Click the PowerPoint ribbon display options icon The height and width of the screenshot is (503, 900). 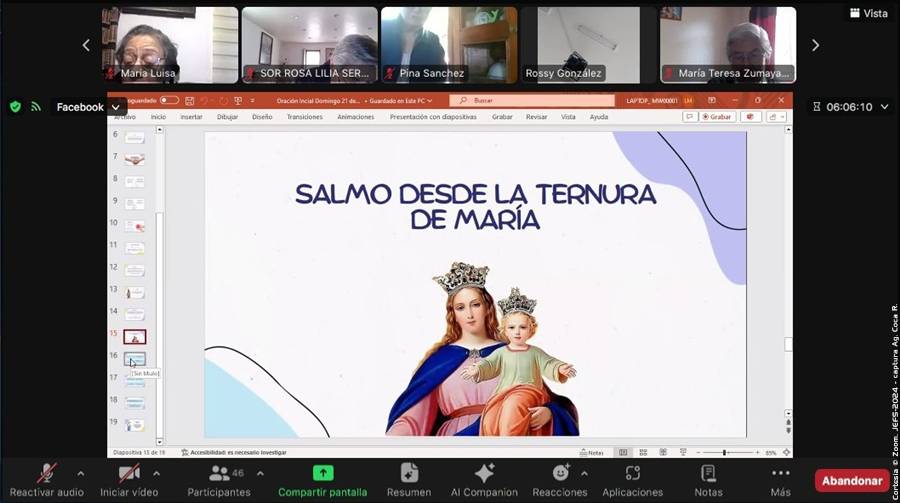click(x=712, y=100)
